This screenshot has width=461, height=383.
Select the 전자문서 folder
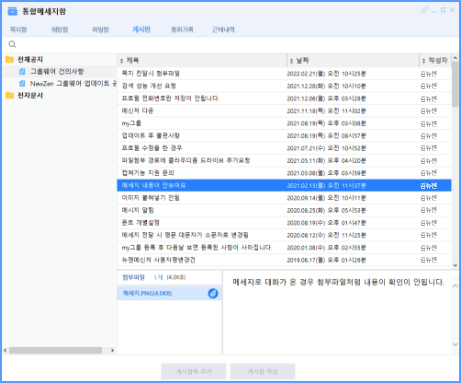(x=30, y=95)
